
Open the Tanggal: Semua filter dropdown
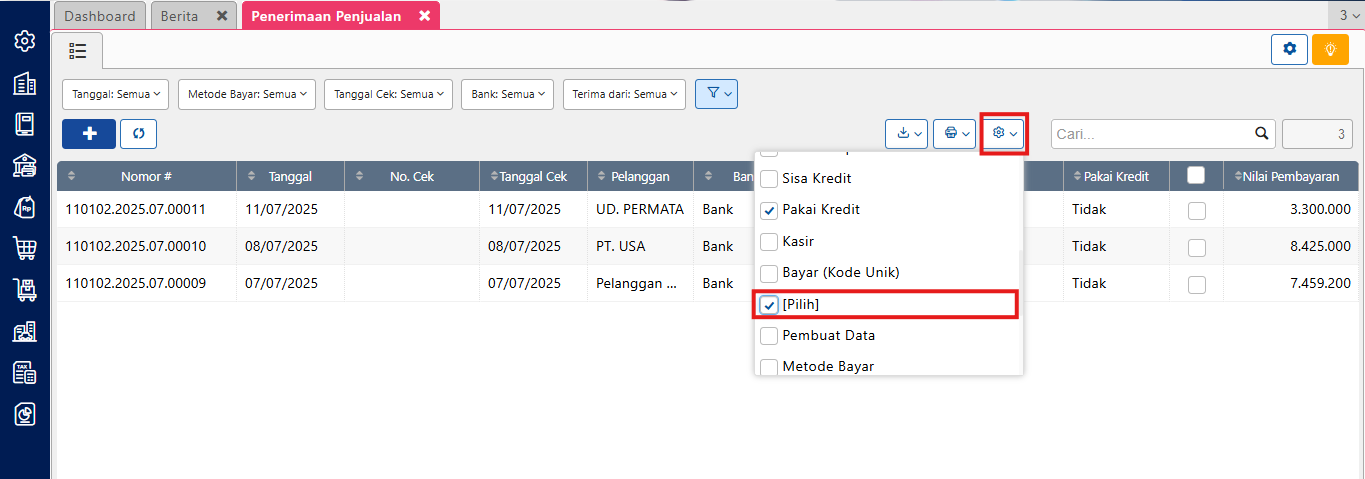(x=116, y=94)
